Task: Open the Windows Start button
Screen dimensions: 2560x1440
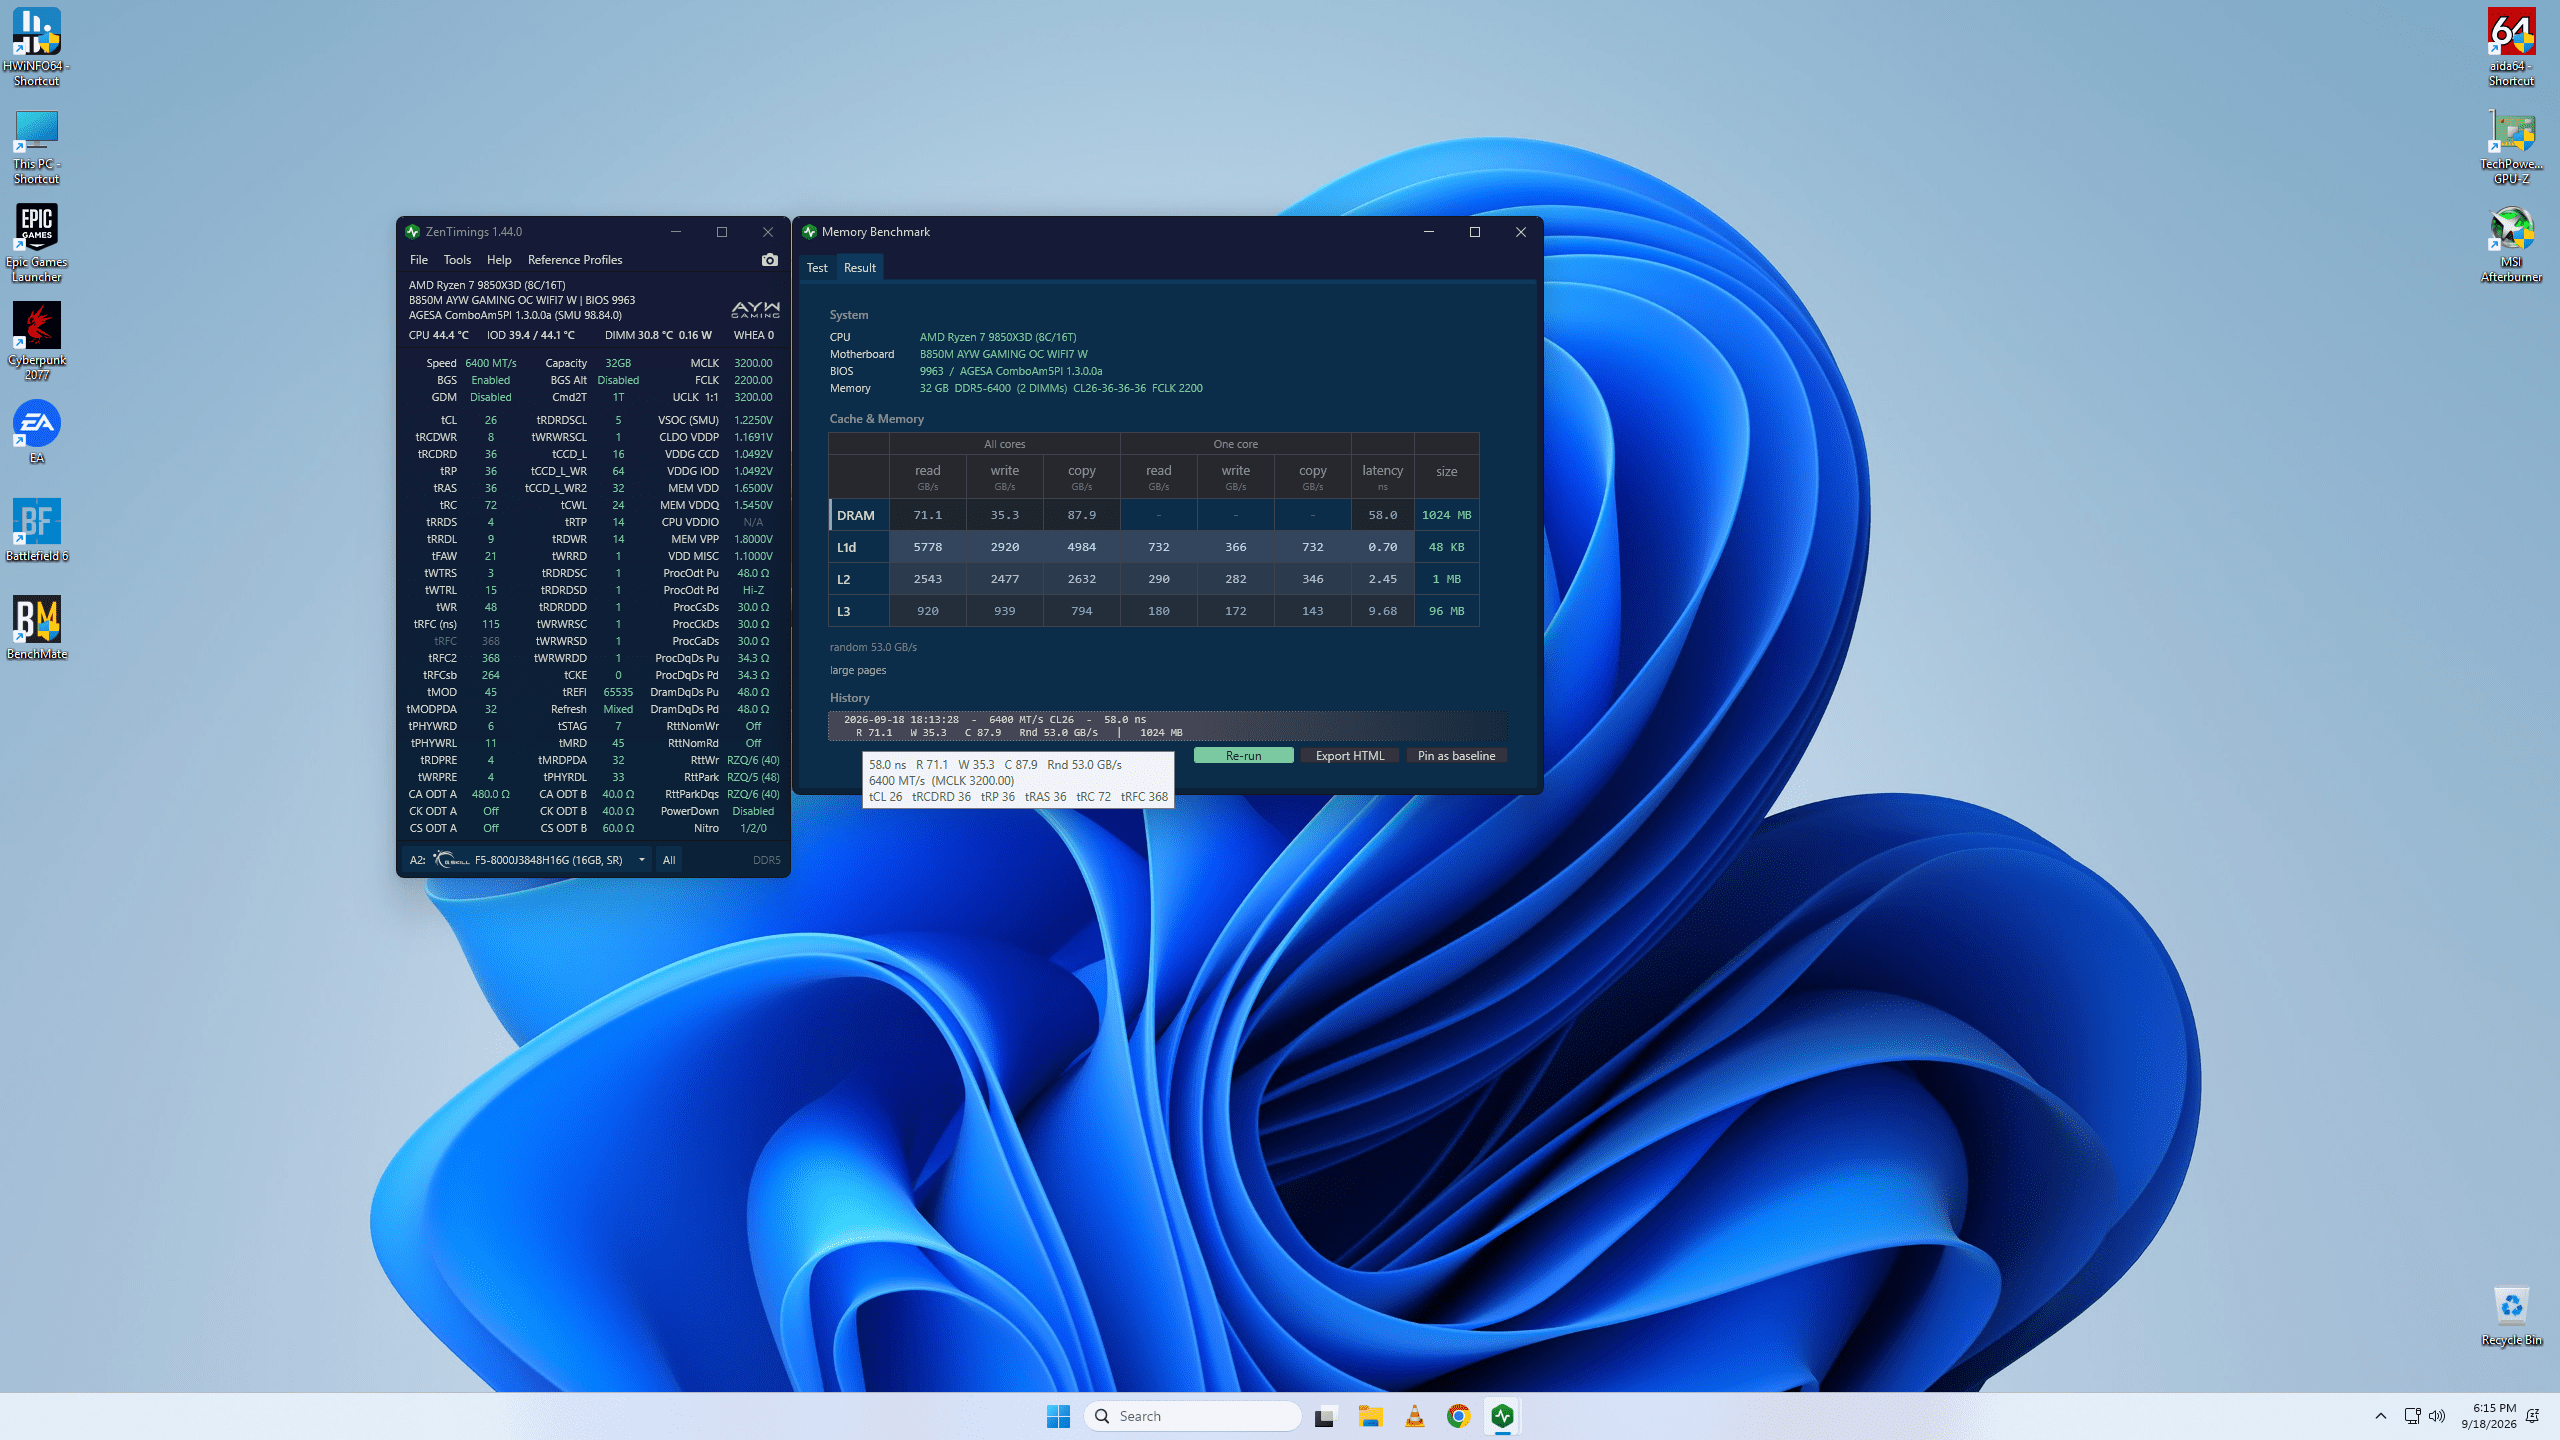Action: [1058, 1416]
